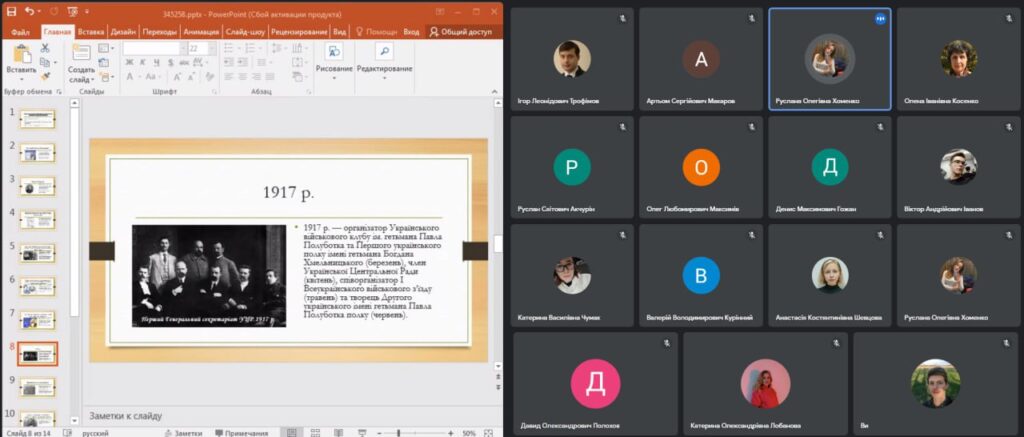This screenshot has height=437, width=1024.
Task: Open the Редактирование search tools
Action: [x=384, y=58]
